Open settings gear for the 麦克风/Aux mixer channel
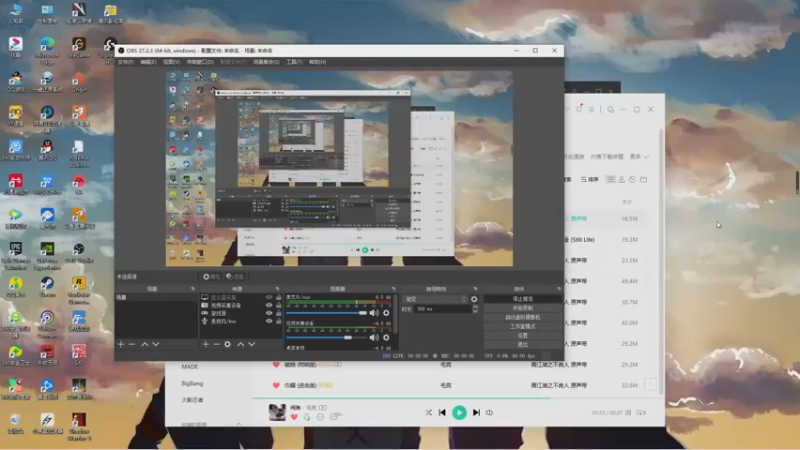This screenshot has height=450, width=800. (386, 313)
